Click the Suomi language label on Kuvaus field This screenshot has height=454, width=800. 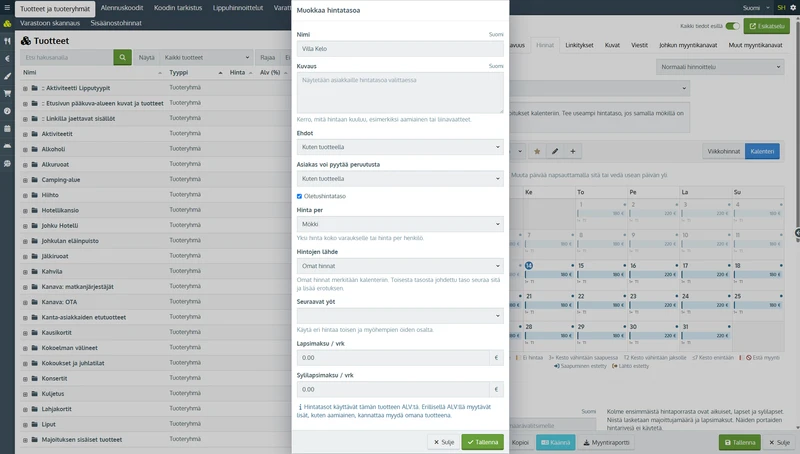(496, 66)
